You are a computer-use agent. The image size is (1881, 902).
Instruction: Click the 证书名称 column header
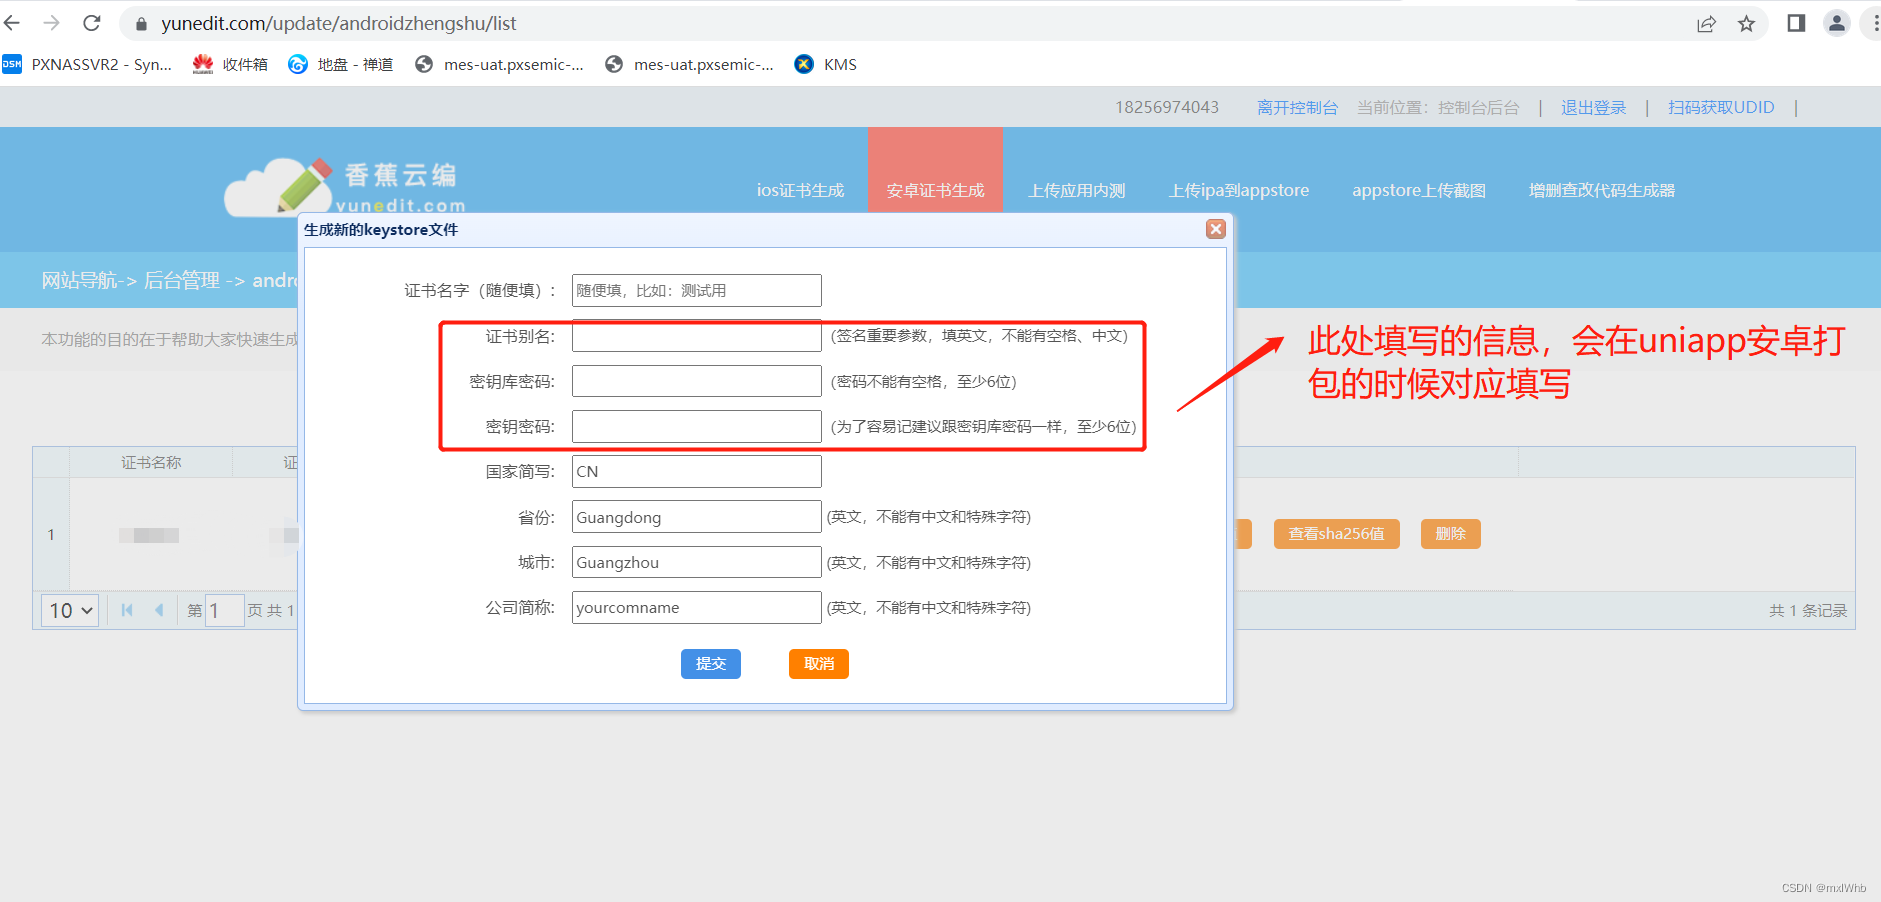pyautogui.click(x=151, y=462)
